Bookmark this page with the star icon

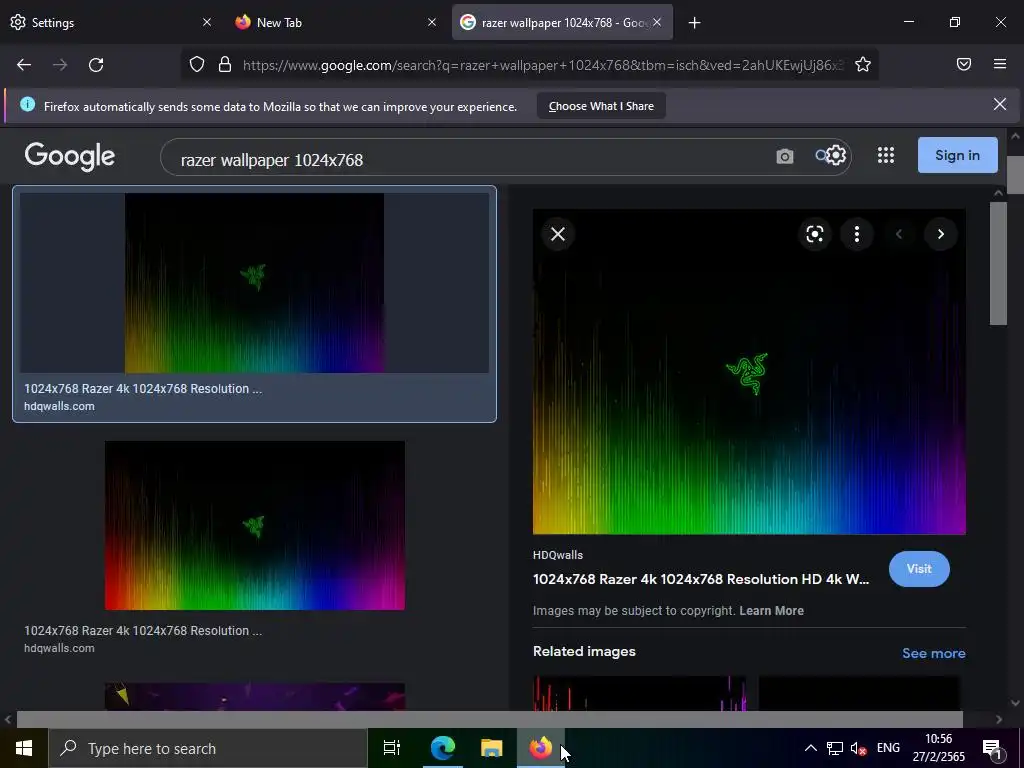[x=863, y=65]
